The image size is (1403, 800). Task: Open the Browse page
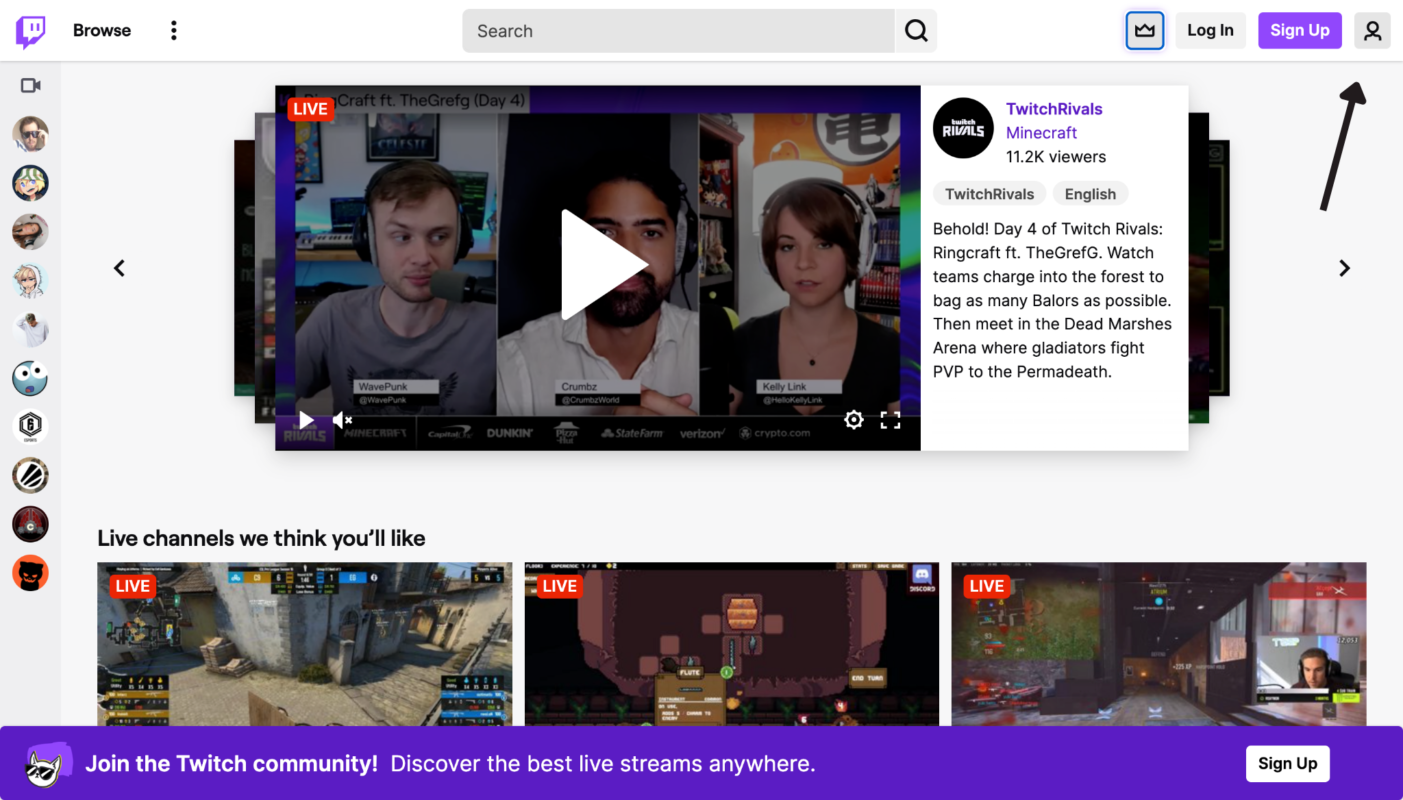pos(102,31)
